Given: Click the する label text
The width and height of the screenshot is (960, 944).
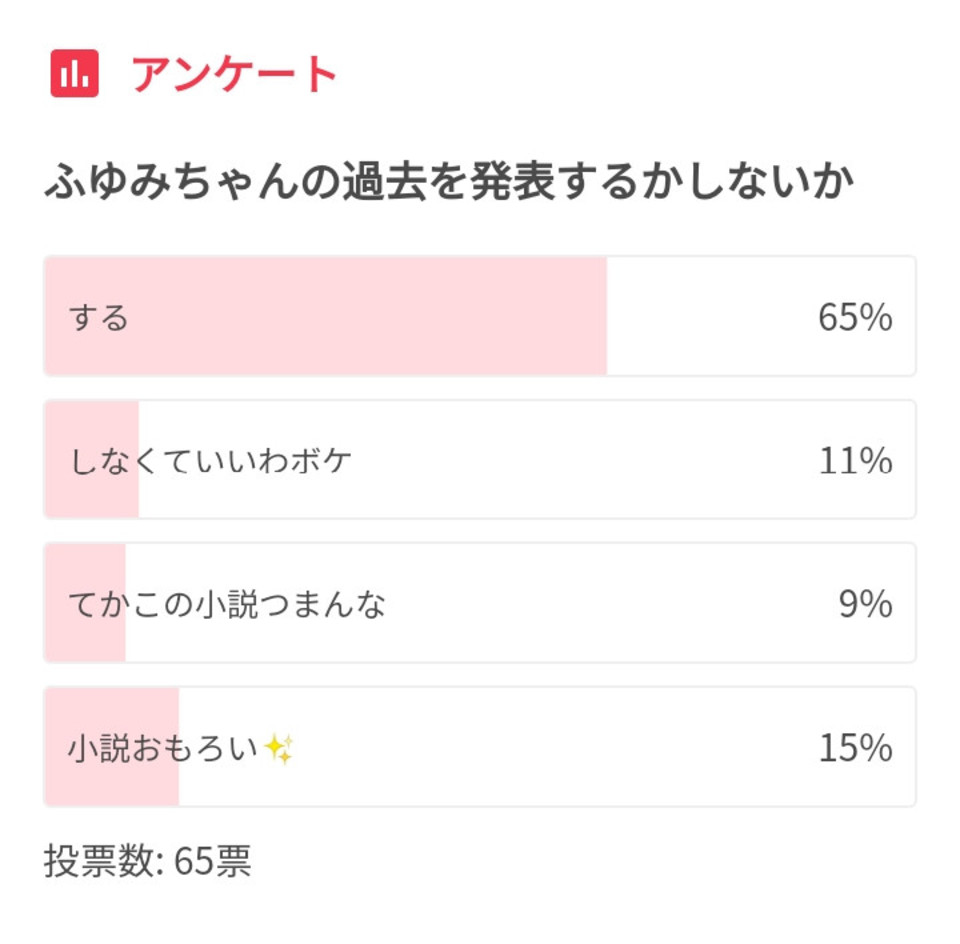Looking at the screenshot, I should (x=99, y=318).
